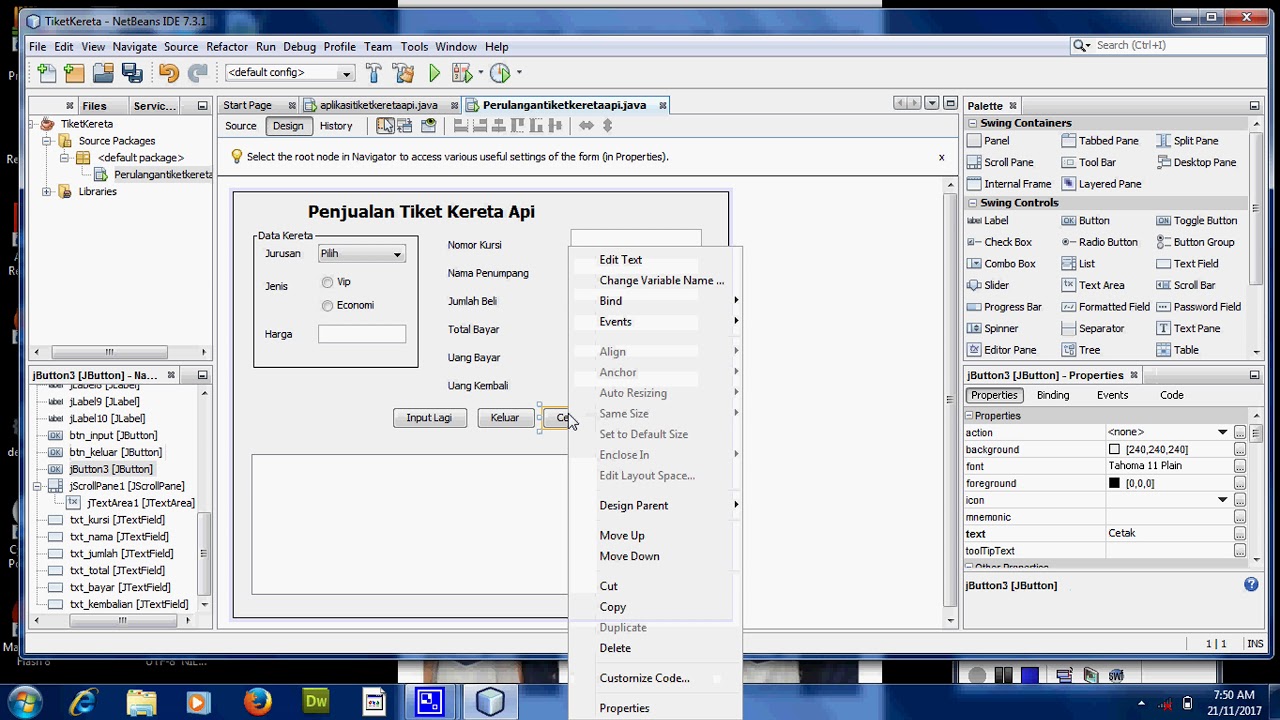Collapse the TiketKereta project node
This screenshot has height=720, width=1280.
coord(31,124)
